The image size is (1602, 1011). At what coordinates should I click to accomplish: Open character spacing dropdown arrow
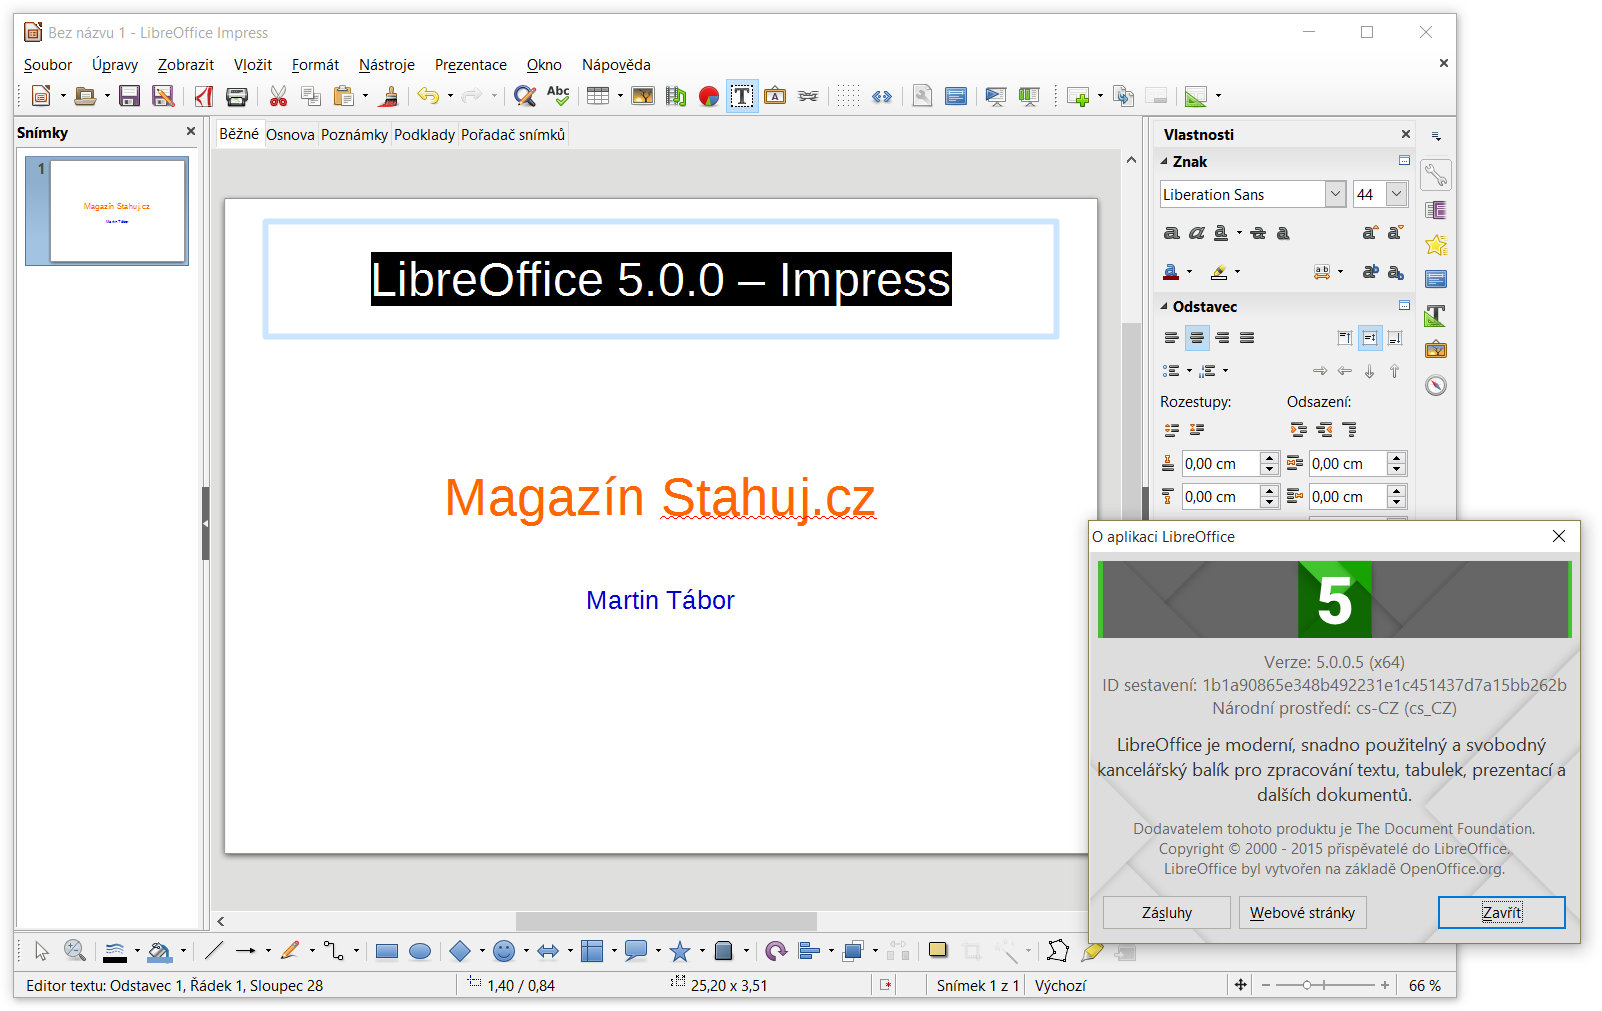pyautogui.click(x=1340, y=272)
